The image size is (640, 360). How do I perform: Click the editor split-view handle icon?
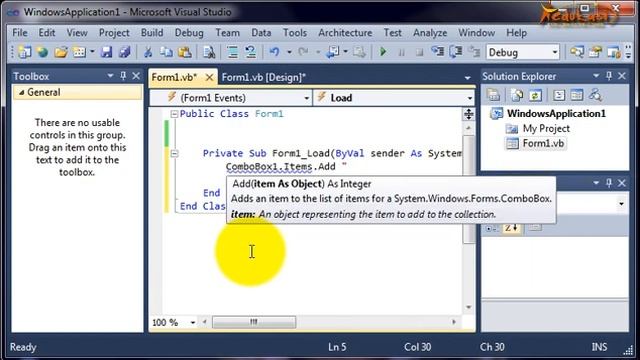click(468, 114)
